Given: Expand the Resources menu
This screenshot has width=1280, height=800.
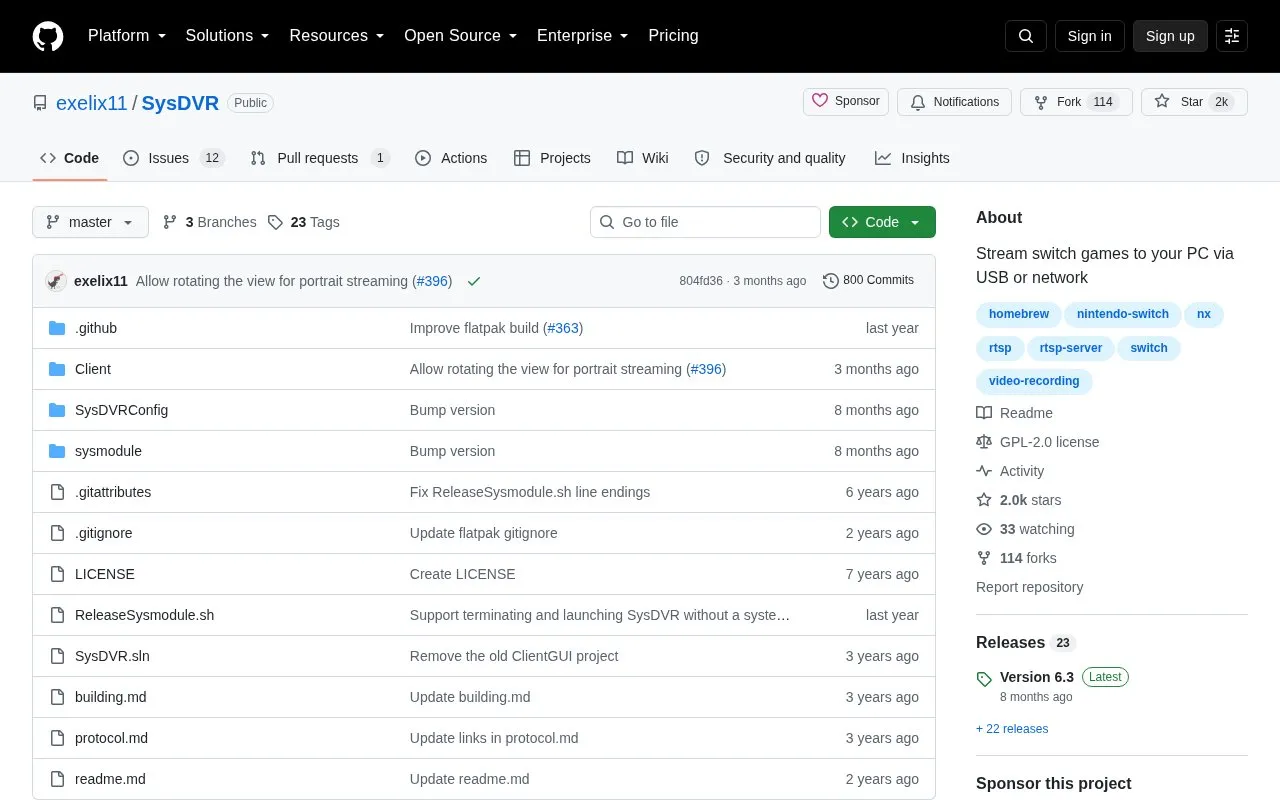Looking at the screenshot, I should (337, 36).
